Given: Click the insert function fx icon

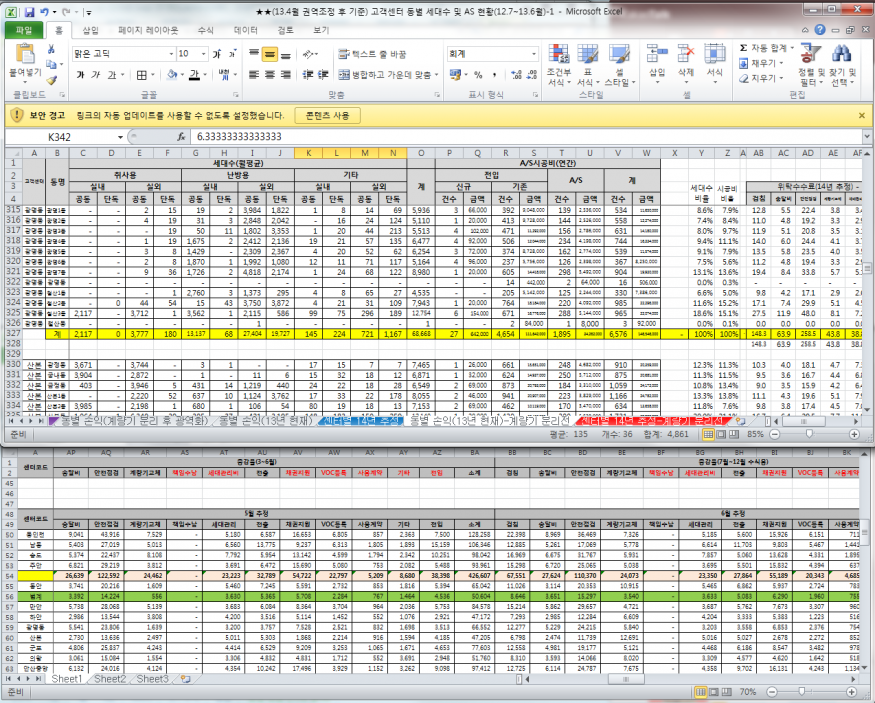Looking at the screenshot, I should [x=181, y=136].
